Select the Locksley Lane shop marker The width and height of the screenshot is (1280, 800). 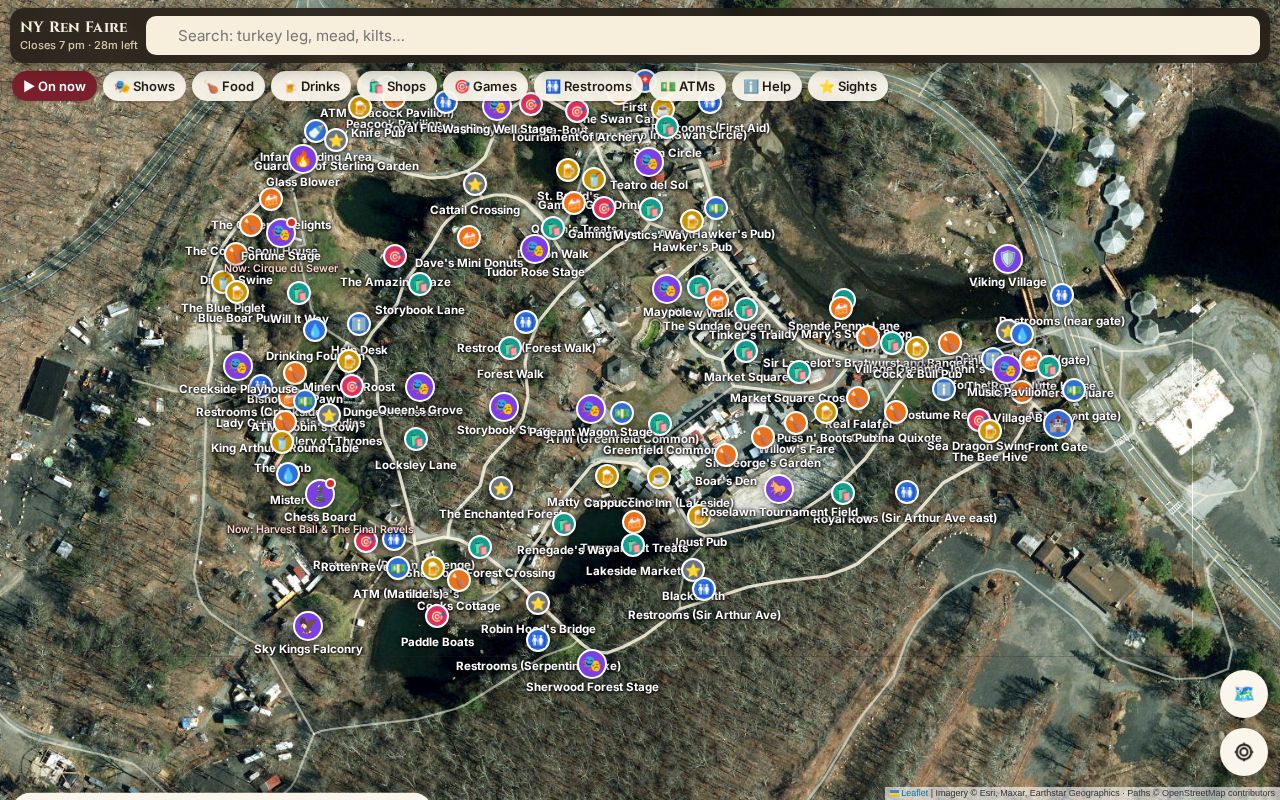tap(416, 439)
